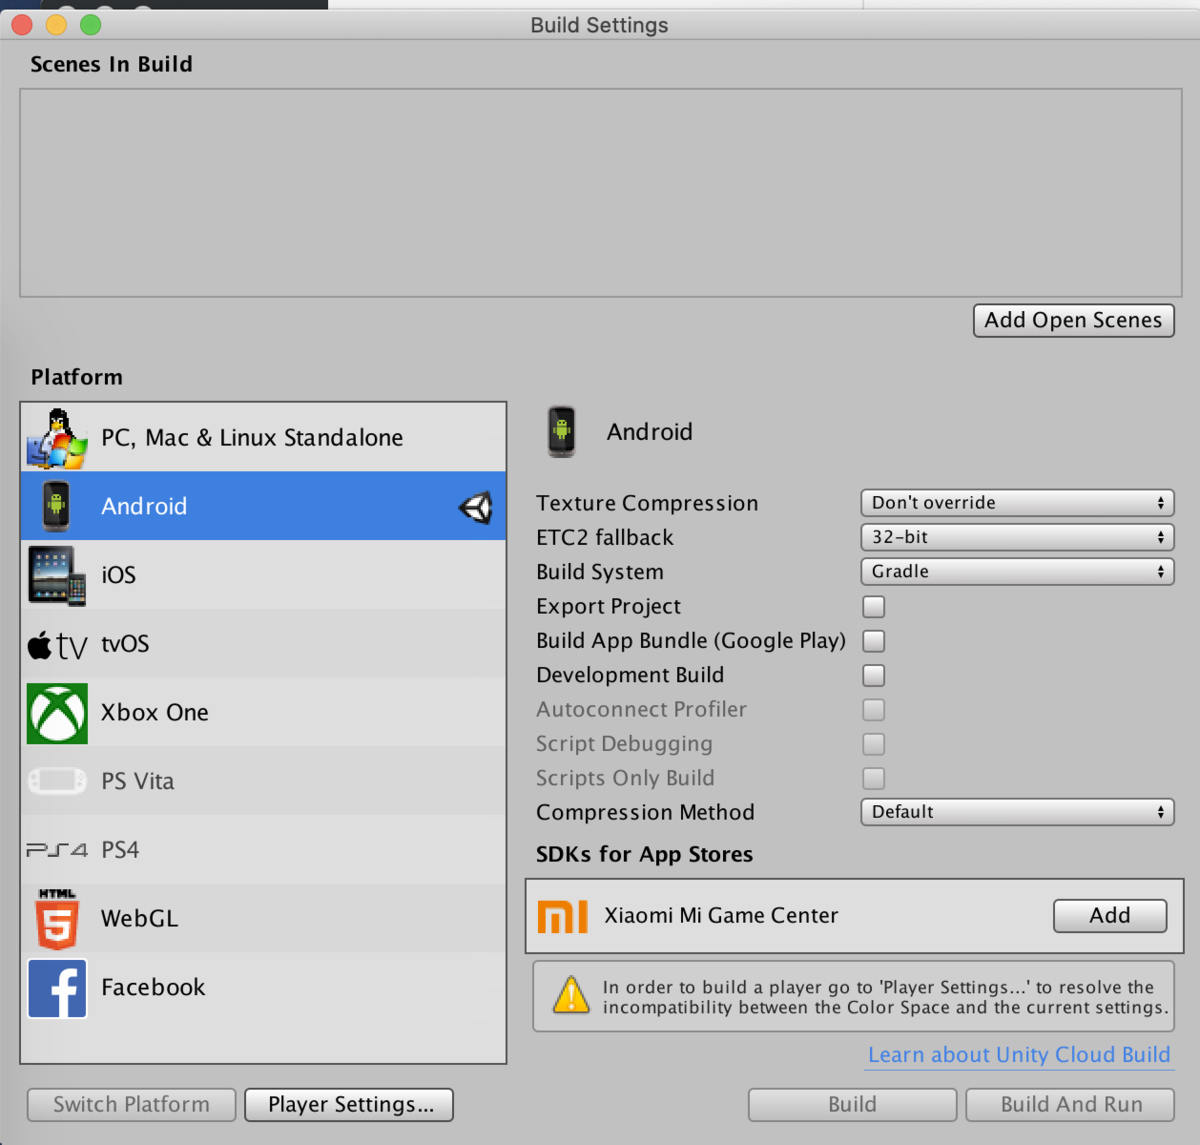Select the PS Vita platform row
Screen dimensions: 1200x1145
(x=263, y=781)
